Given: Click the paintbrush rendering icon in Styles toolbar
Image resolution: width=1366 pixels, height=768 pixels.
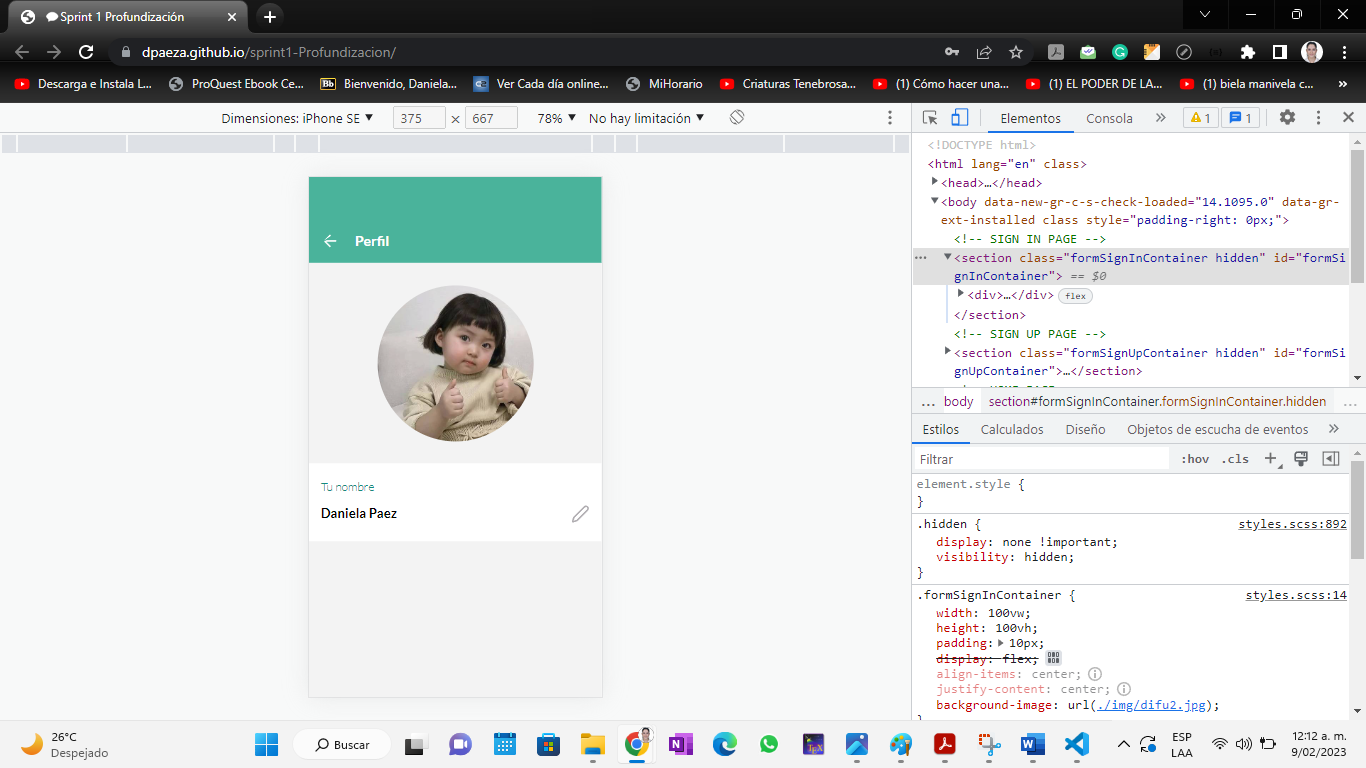Looking at the screenshot, I should [1301, 458].
